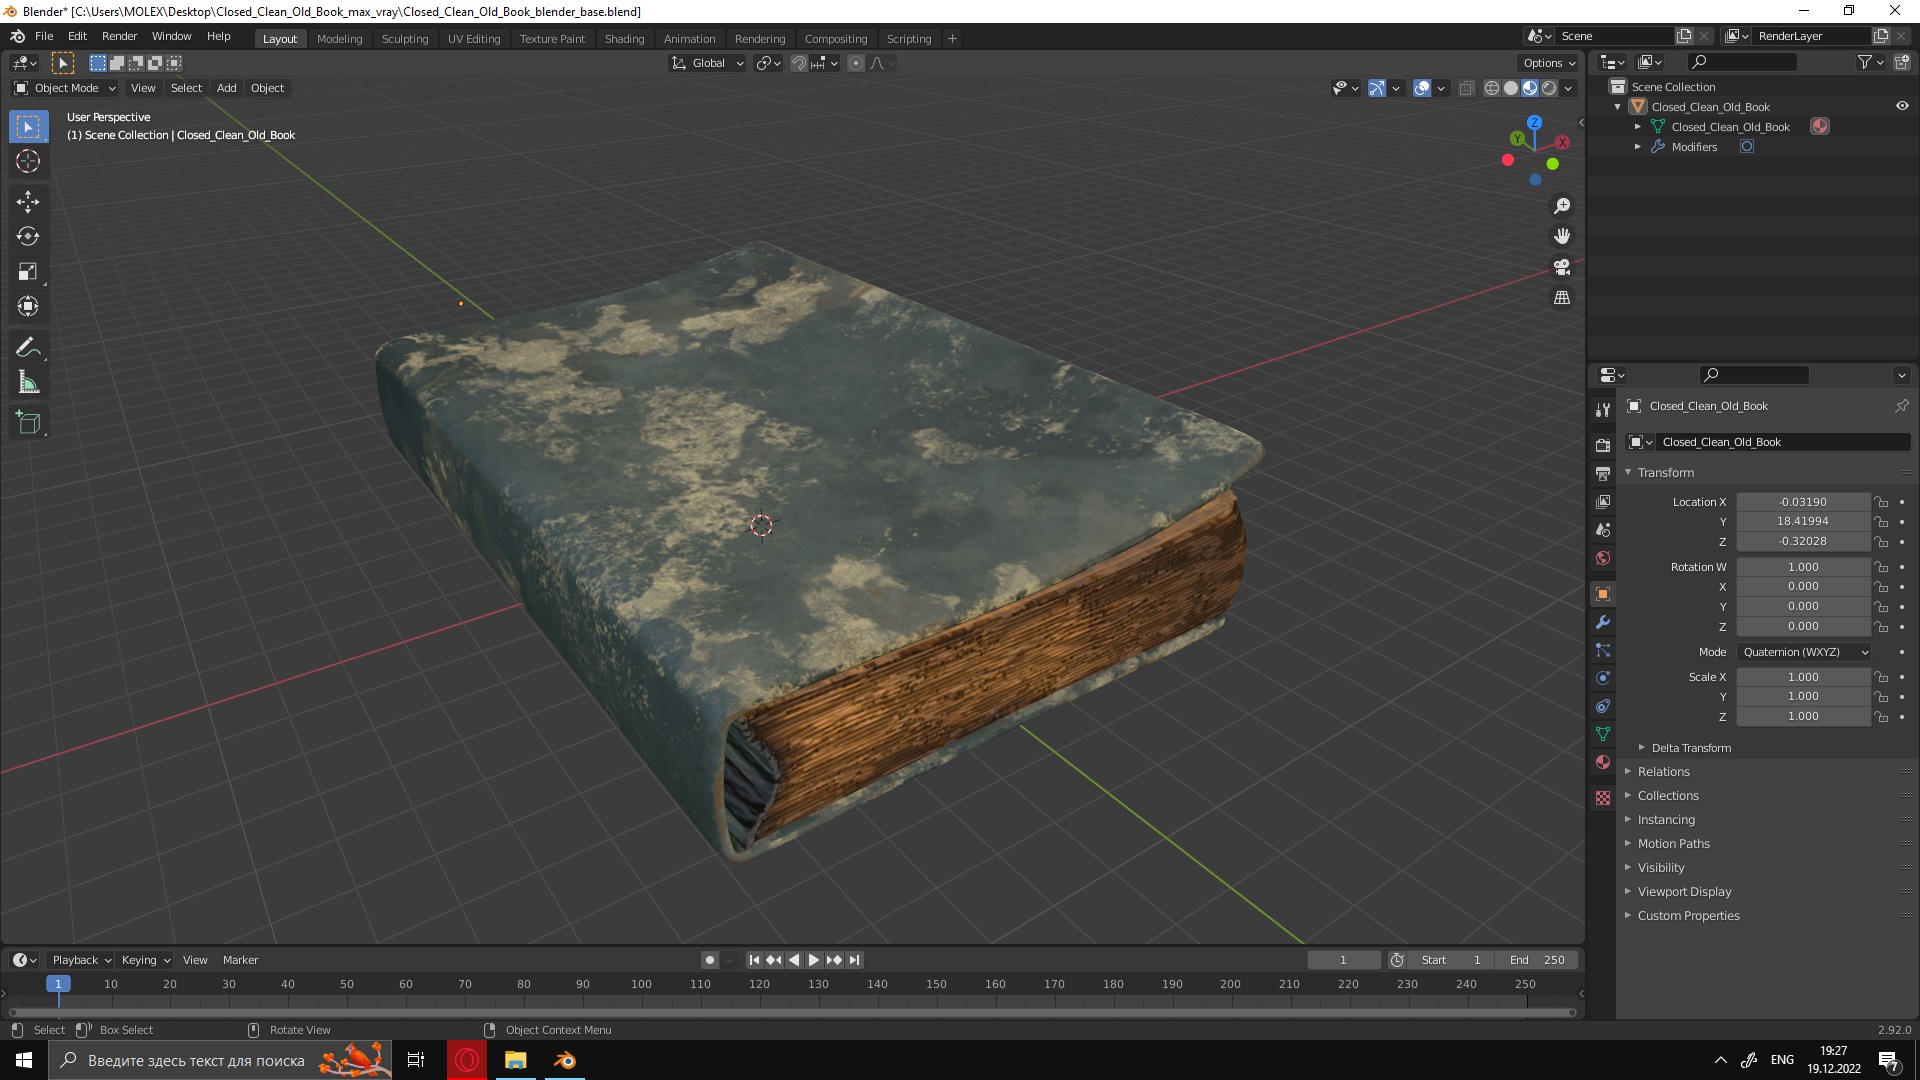Open the Physics properties tab
Screen dimensions: 1920x1080
click(1603, 678)
